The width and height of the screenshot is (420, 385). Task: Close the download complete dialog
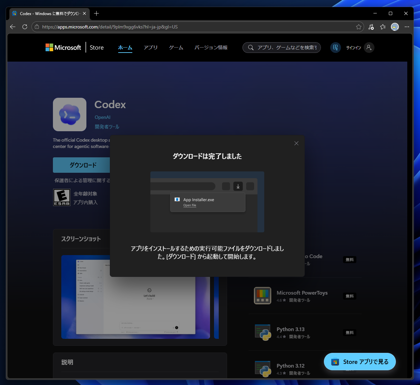click(x=296, y=143)
